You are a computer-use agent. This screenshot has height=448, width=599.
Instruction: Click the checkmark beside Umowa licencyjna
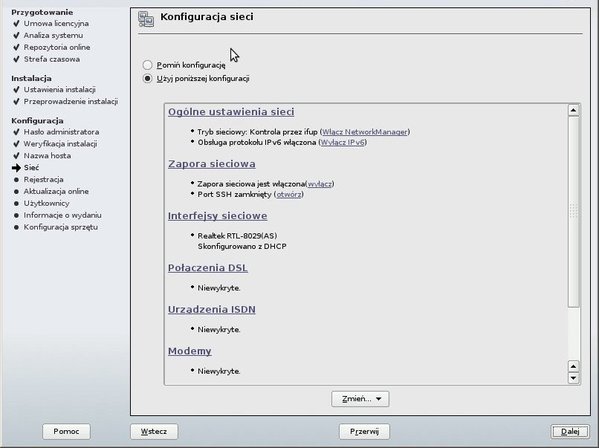tap(16, 24)
